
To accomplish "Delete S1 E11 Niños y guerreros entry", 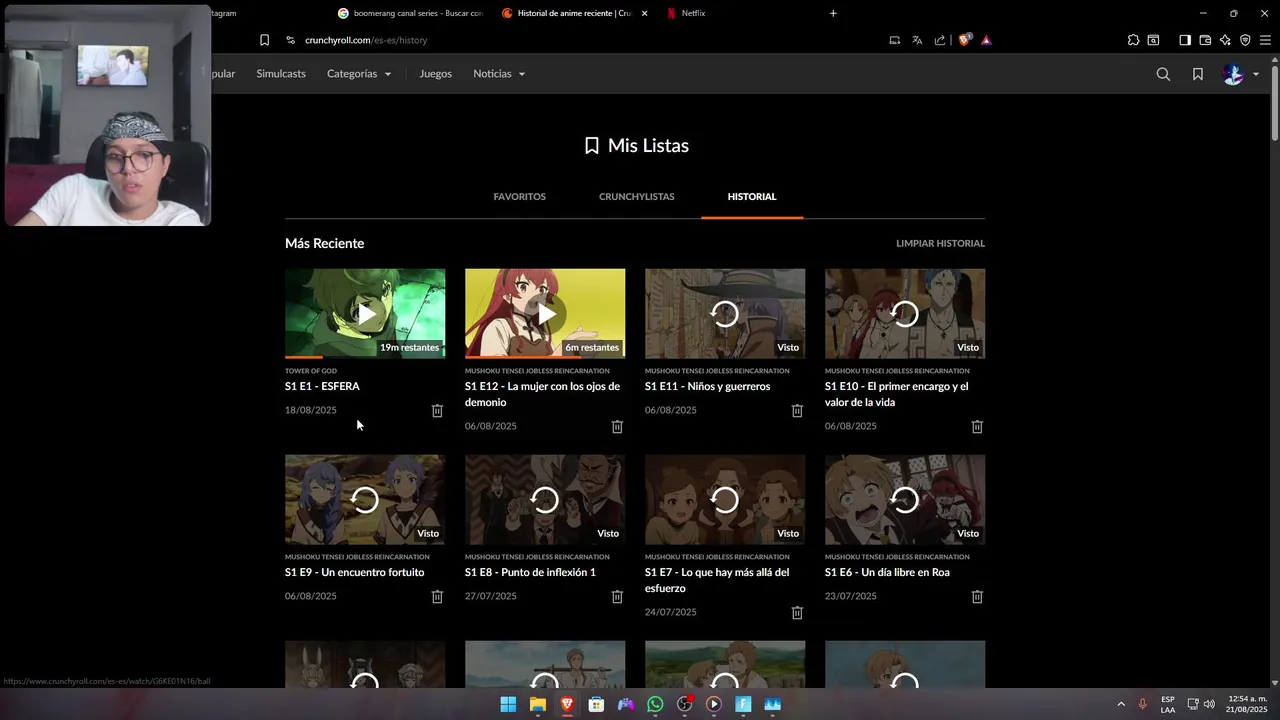I will [797, 411].
